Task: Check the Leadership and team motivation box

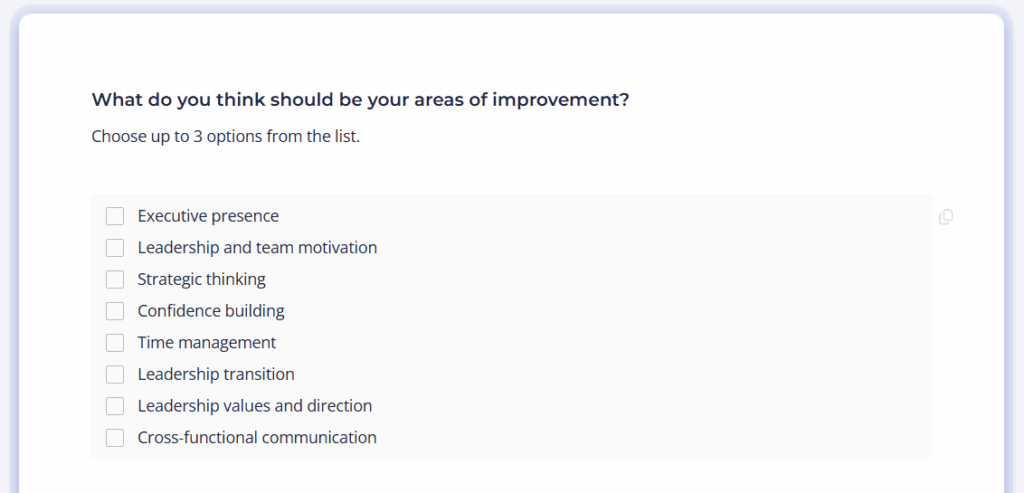Action: click(x=115, y=247)
